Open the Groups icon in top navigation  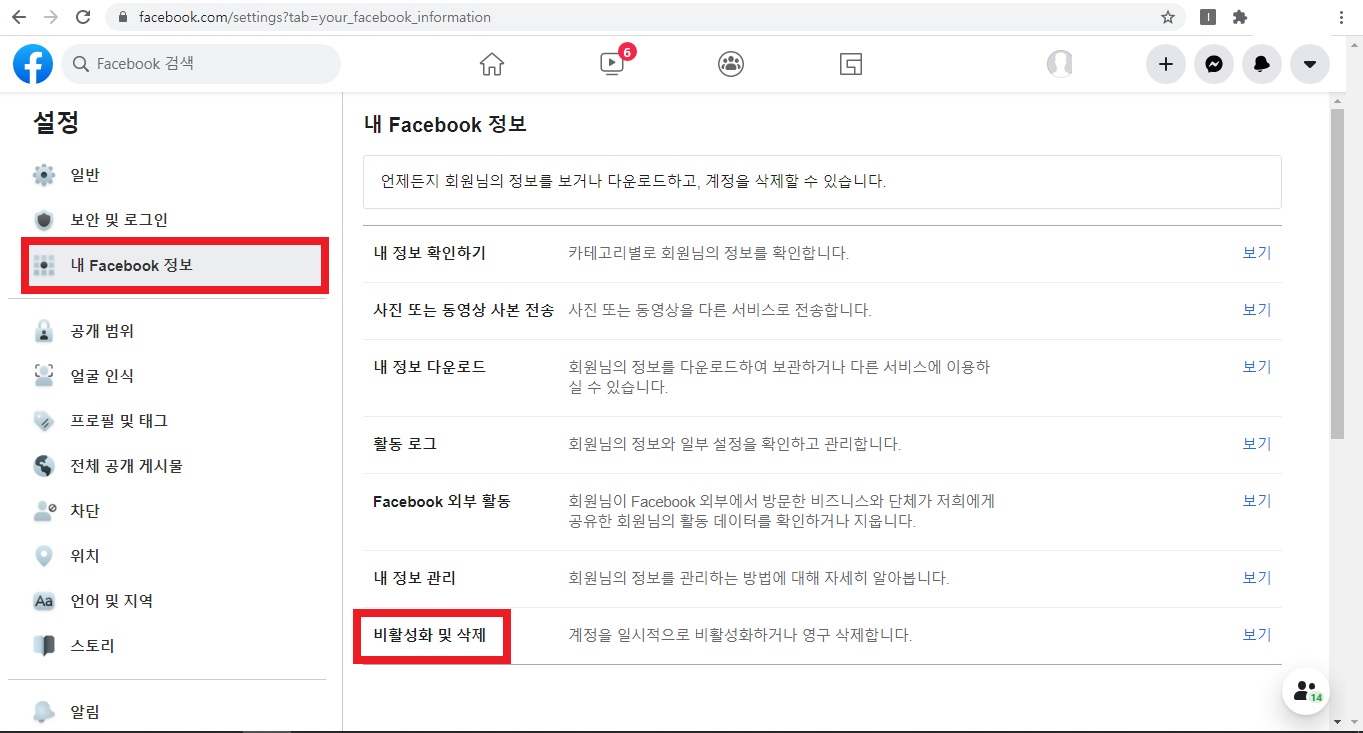pyautogui.click(x=731, y=64)
